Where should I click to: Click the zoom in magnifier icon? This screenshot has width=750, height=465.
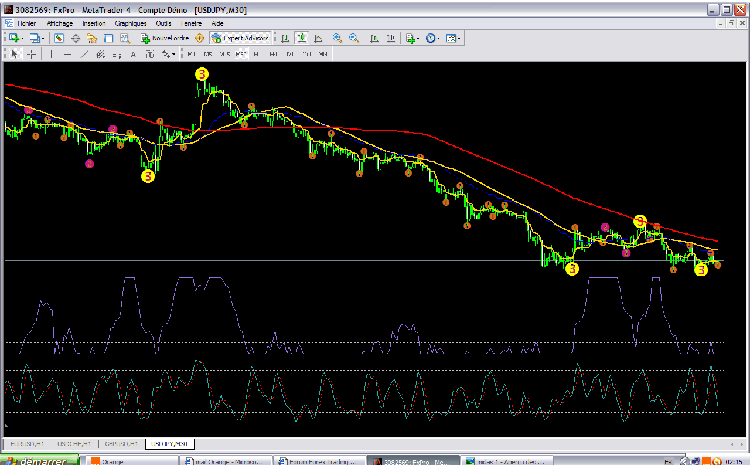tap(337, 38)
